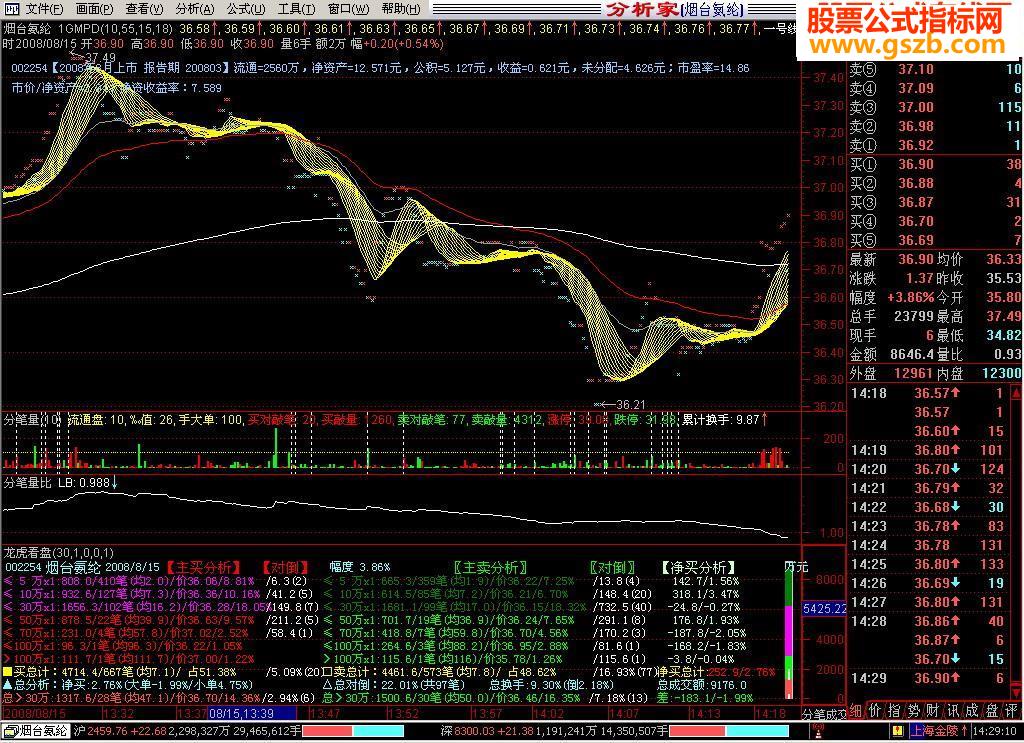Click the 14:29 36.90 trade row
Image resolution: width=1024 pixels, height=743 pixels.
929,678
